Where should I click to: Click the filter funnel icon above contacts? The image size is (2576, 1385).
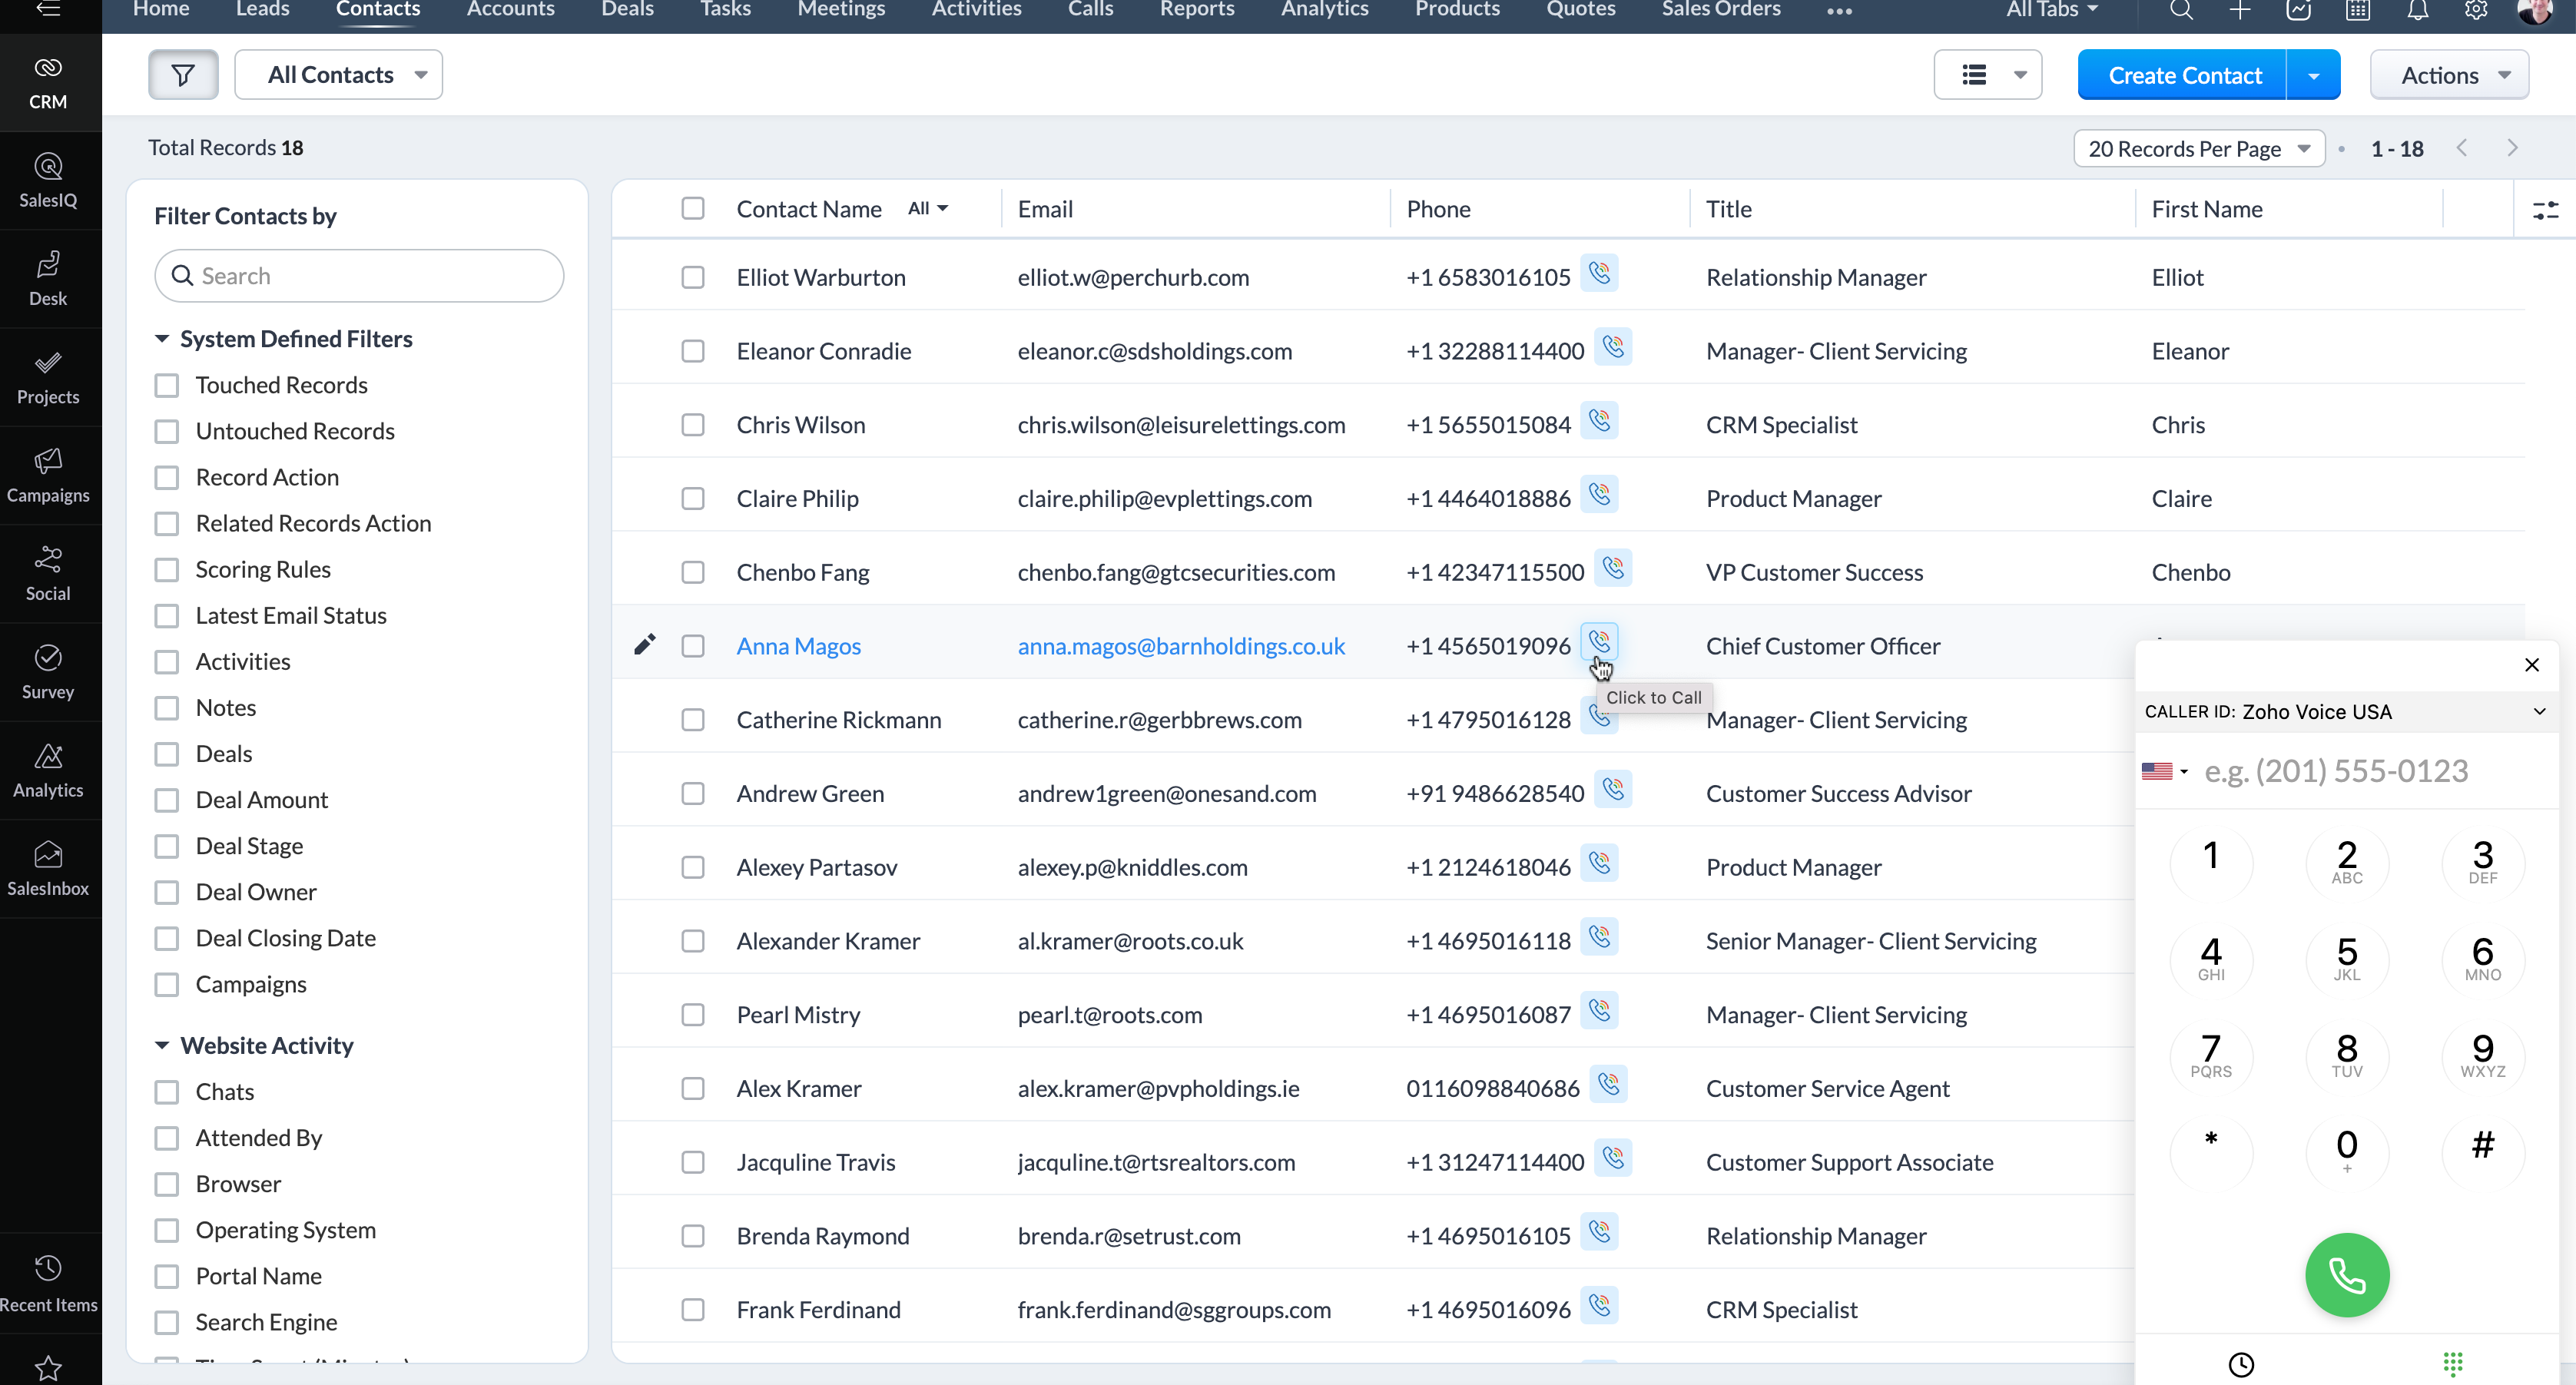(182, 74)
